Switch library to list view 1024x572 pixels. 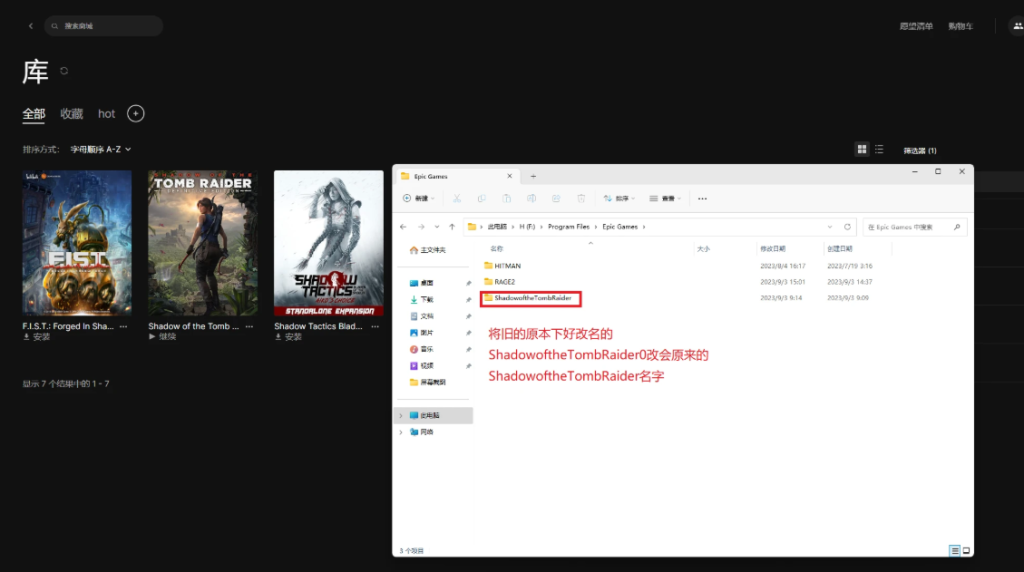click(879, 150)
